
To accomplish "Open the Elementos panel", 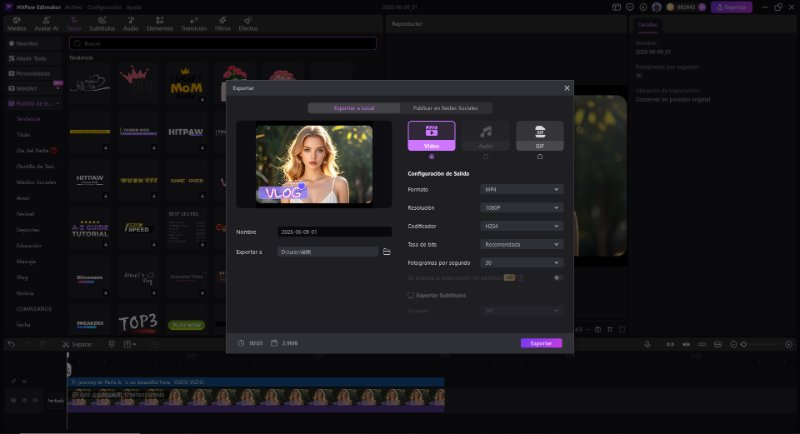I will tap(160, 24).
